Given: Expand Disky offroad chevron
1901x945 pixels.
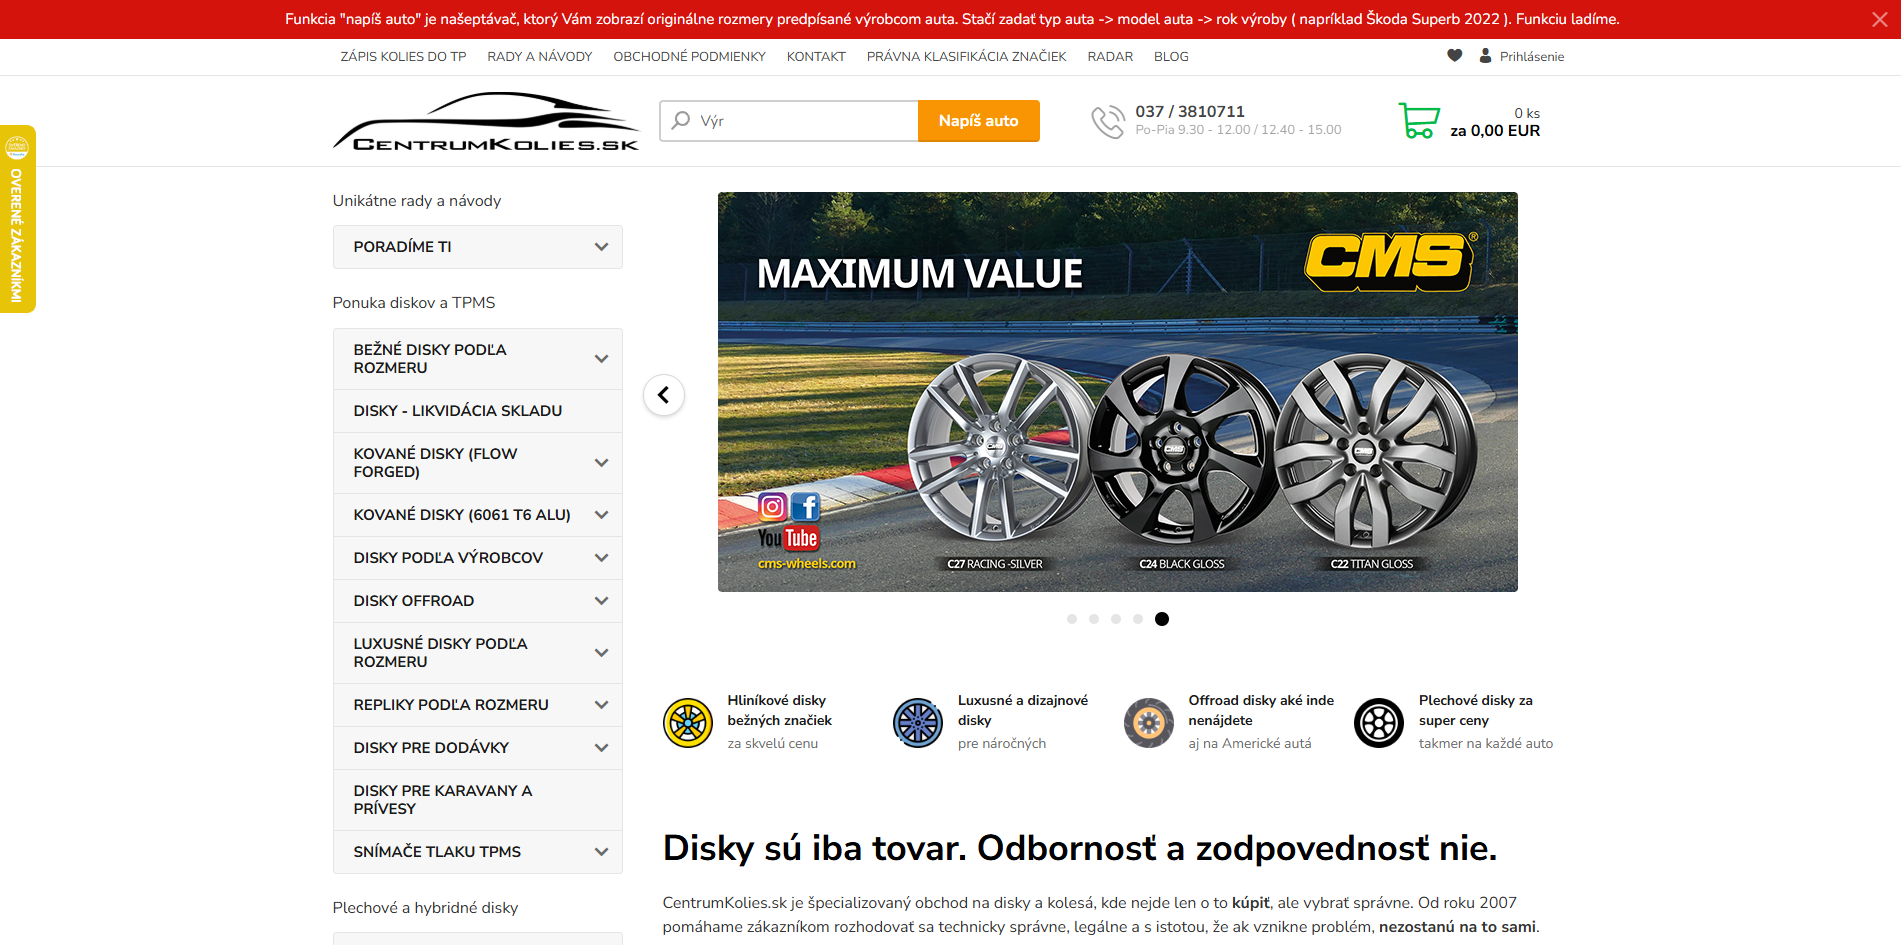Looking at the screenshot, I should pos(601,601).
